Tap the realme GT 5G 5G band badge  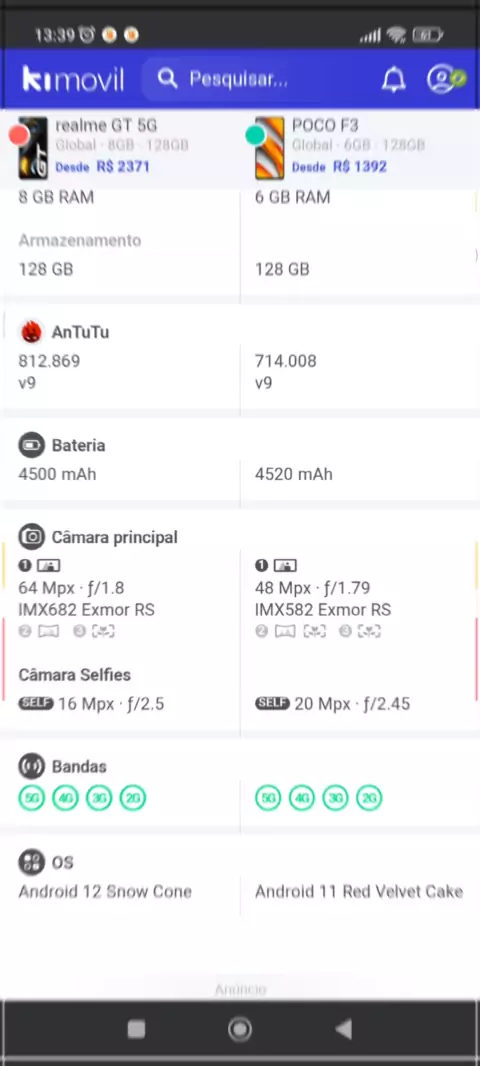pos(31,797)
